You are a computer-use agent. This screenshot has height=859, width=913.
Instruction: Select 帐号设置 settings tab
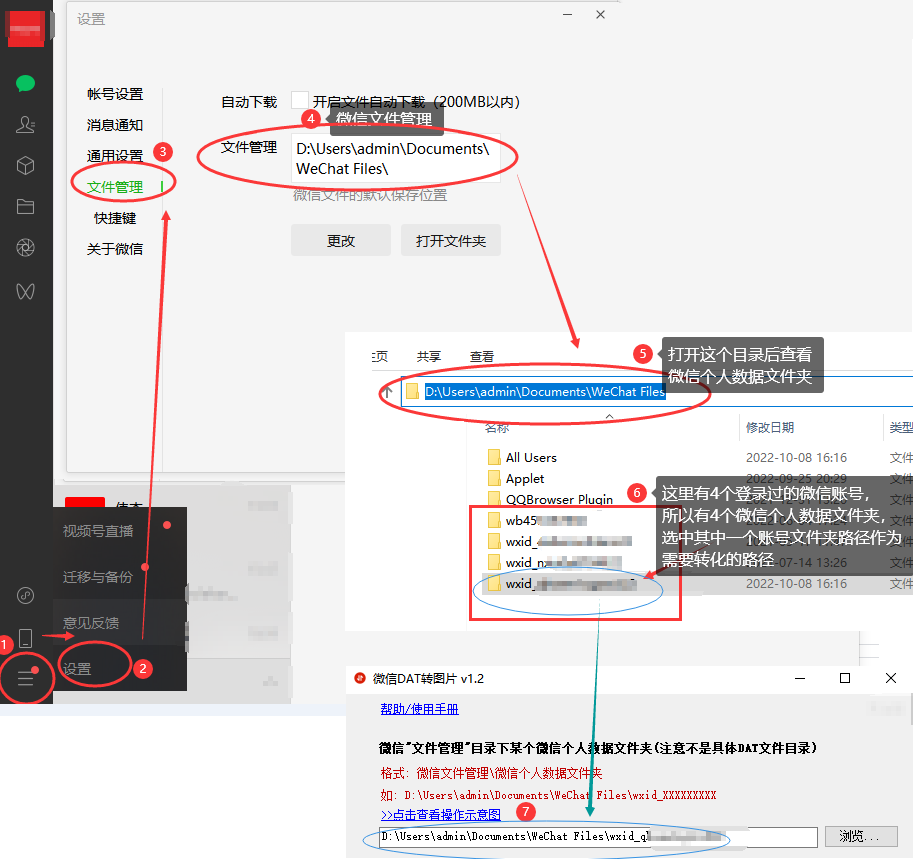pyautogui.click(x=115, y=94)
